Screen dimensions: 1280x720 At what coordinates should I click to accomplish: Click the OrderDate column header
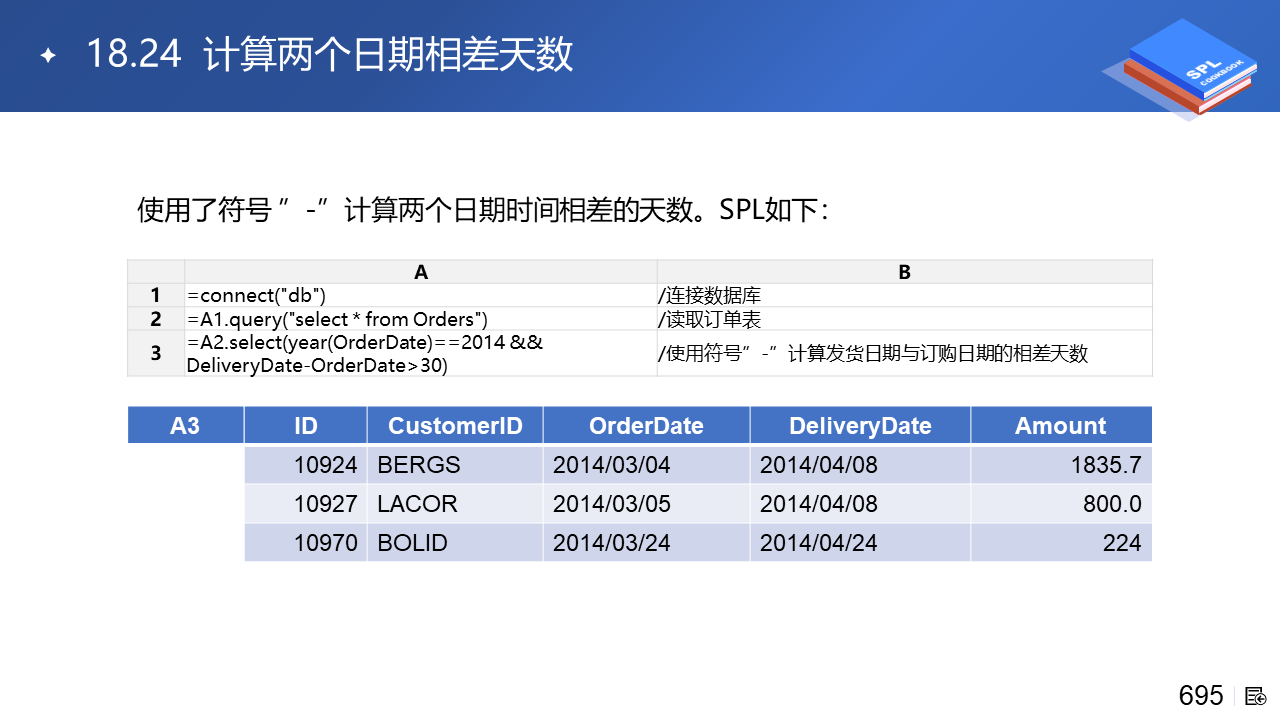click(x=647, y=425)
